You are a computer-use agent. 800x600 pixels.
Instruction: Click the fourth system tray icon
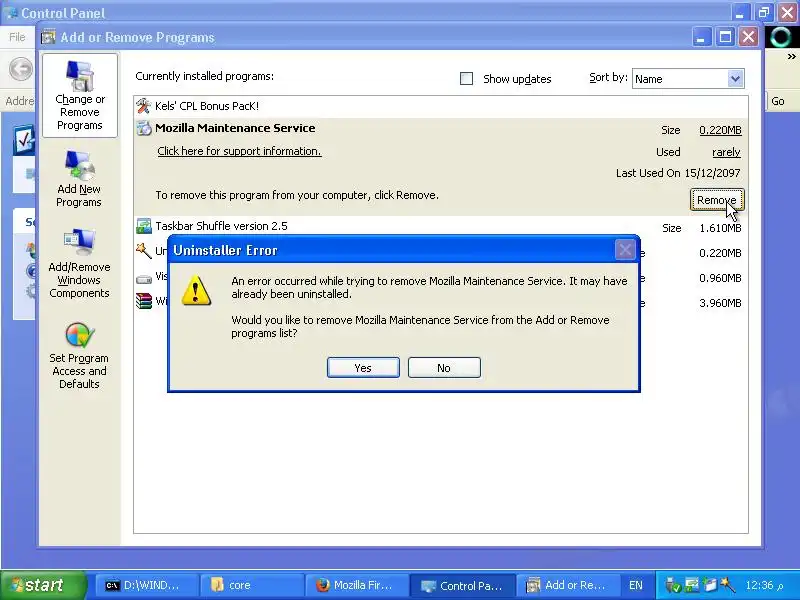coord(727,585)
